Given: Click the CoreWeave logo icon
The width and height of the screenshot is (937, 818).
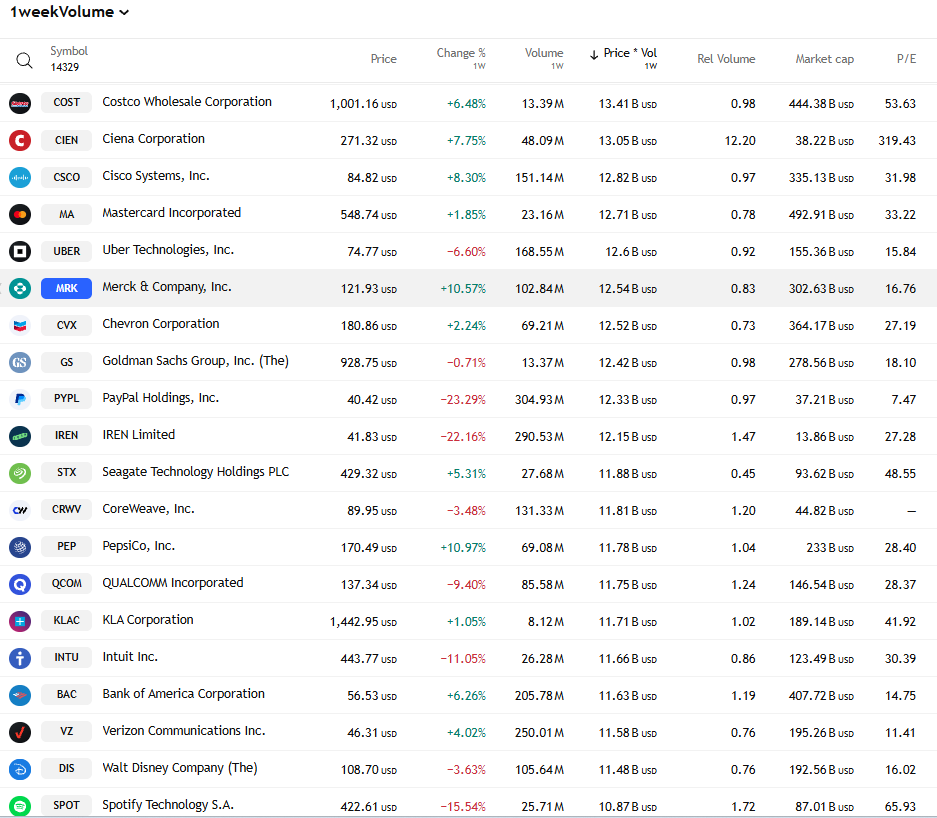Looking at the screenshot, I should coord(20,510).
